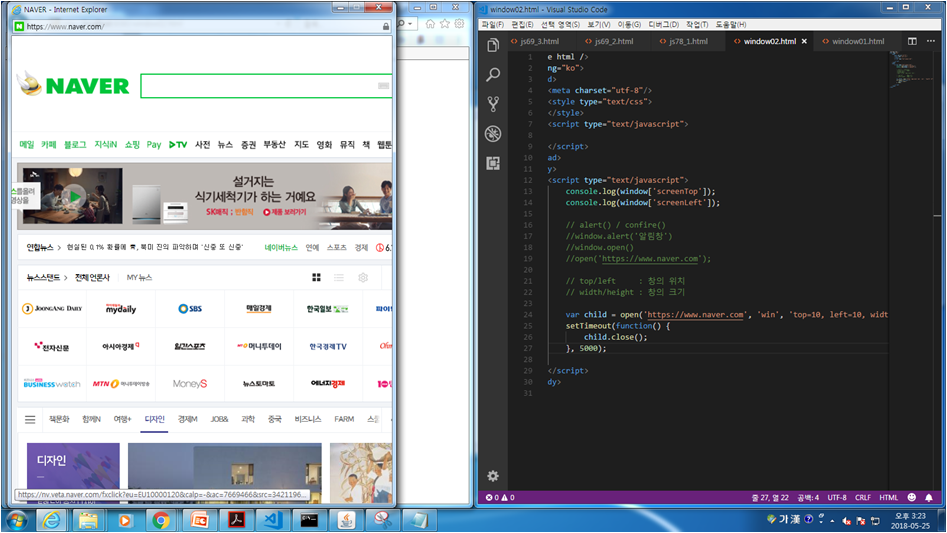Switch news stand to list view

pos(339,277)
